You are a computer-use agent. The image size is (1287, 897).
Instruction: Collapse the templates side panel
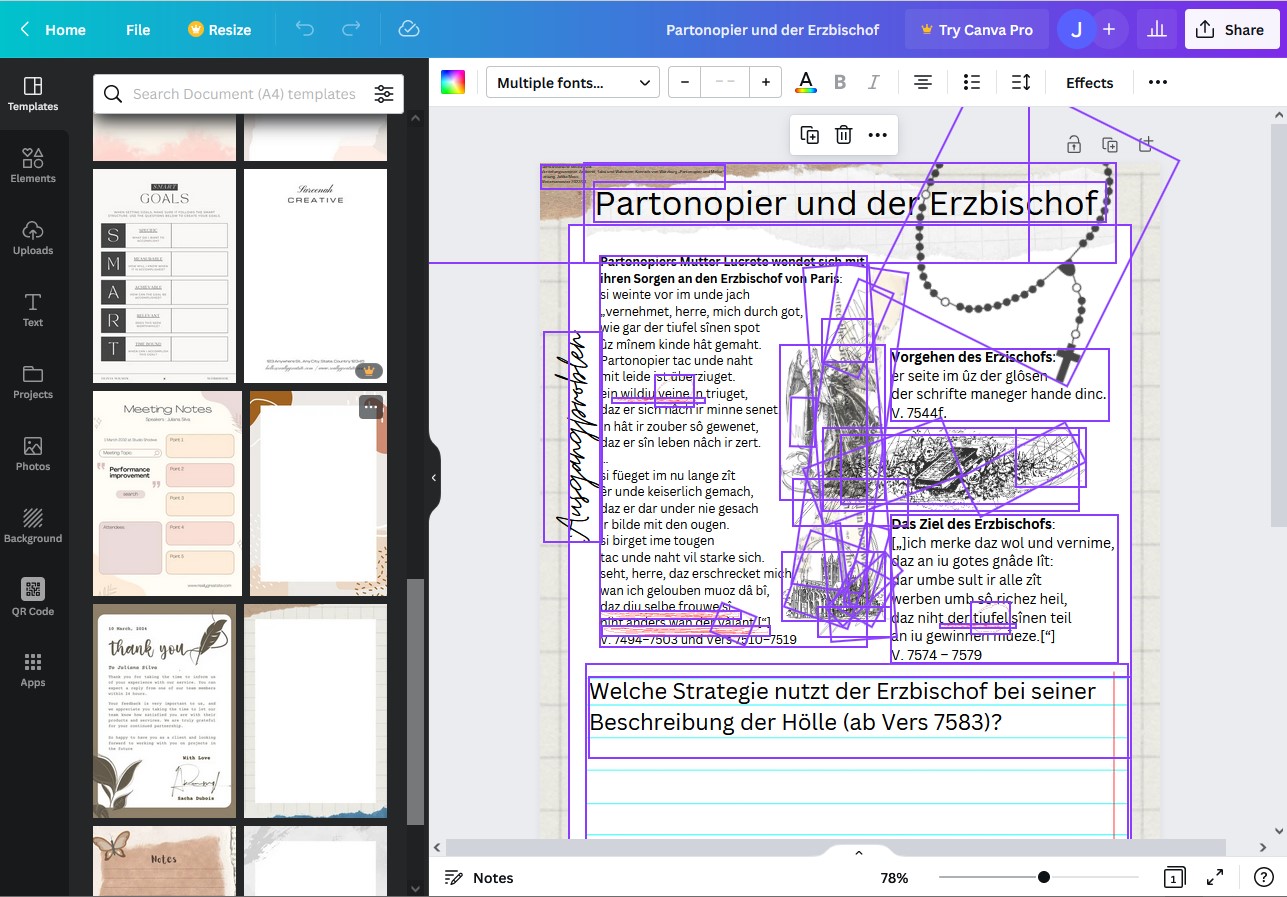pos(434,478)
